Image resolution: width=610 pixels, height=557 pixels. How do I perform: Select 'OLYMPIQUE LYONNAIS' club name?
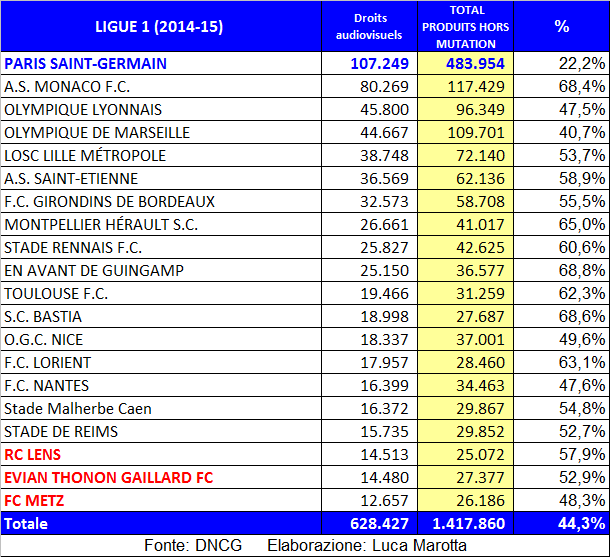[83, 109]
